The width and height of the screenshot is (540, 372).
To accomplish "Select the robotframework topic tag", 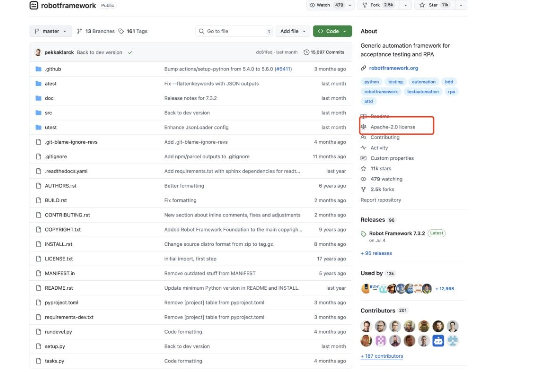I will tap(381, 92).
